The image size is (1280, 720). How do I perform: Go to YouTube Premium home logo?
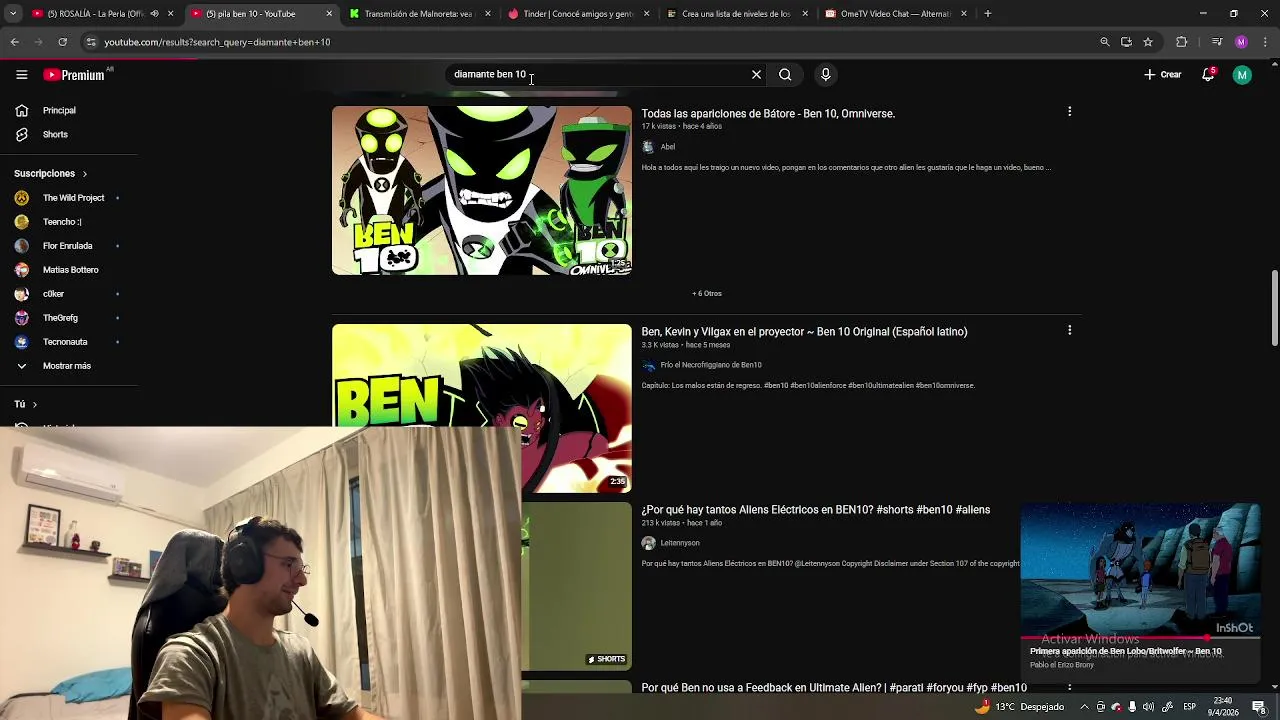point(74,75)
